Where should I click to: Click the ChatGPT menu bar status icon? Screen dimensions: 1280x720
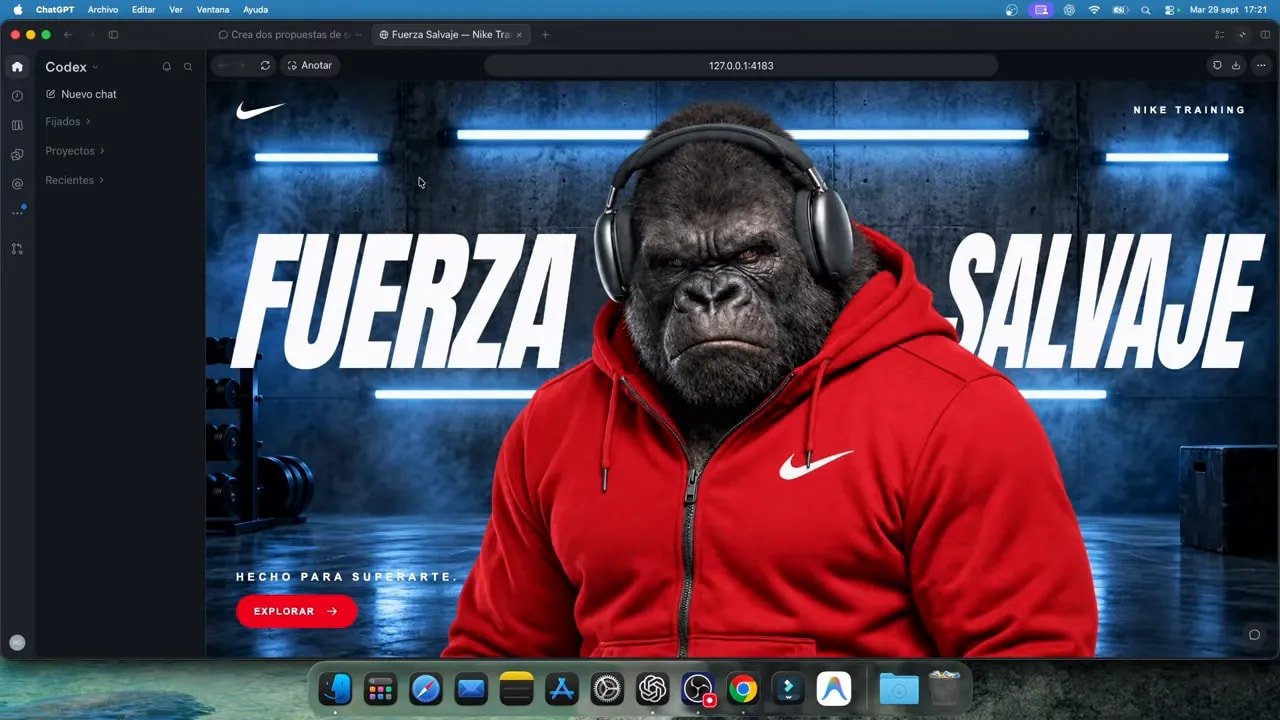click(1069, 9)
